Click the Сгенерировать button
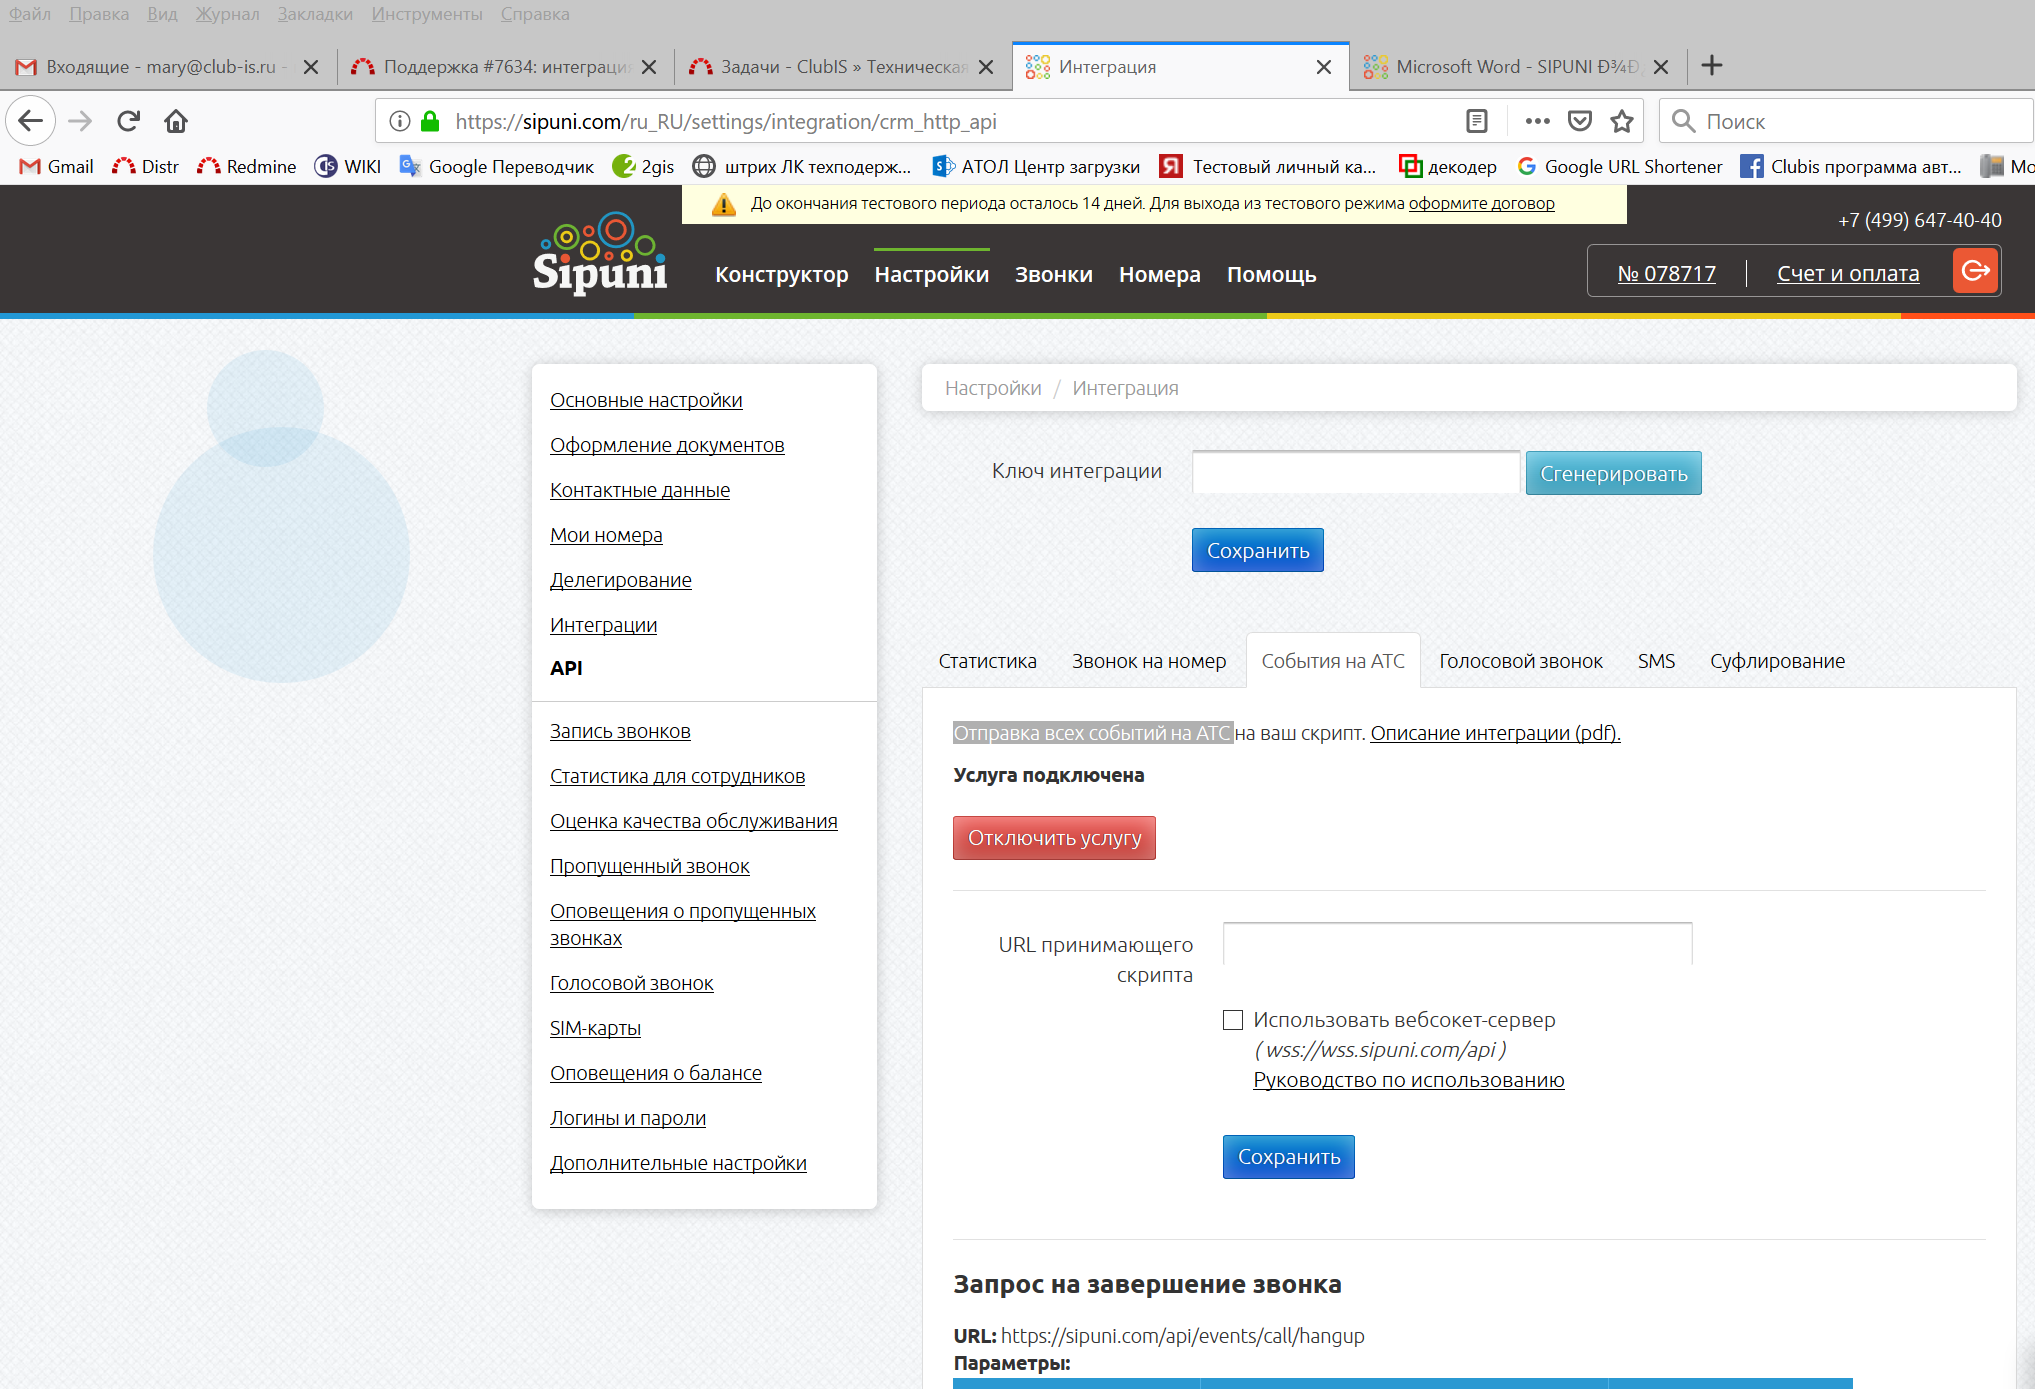Screen dimensions: 2035x1389 point(1614,473)
